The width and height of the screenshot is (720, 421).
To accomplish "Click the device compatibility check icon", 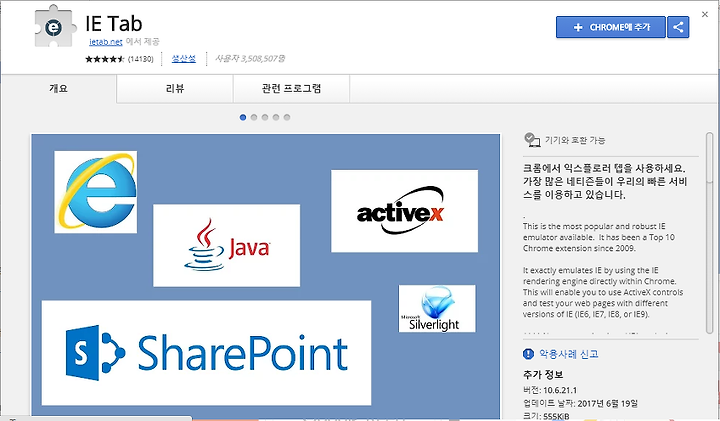I will click(x=532, y=140).
